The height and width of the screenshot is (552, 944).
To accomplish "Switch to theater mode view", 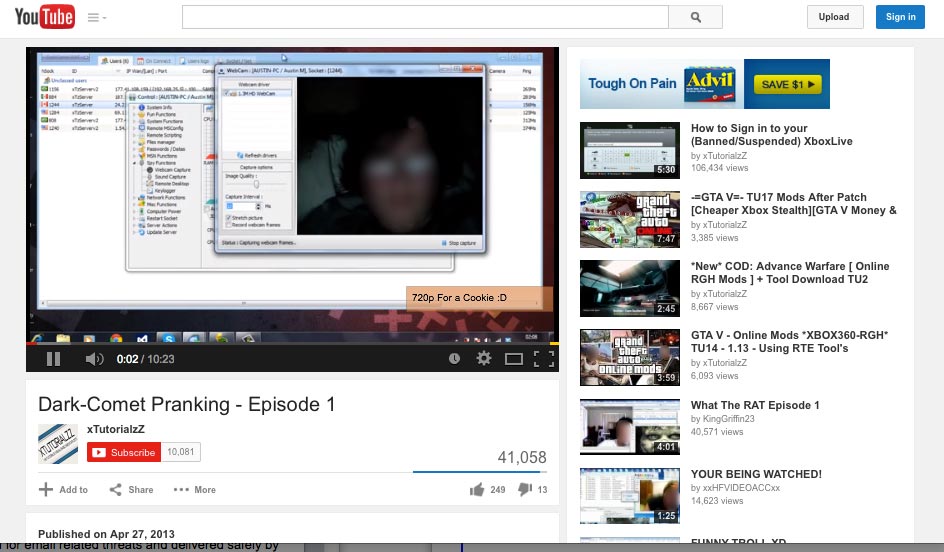I will pos(514,359).
